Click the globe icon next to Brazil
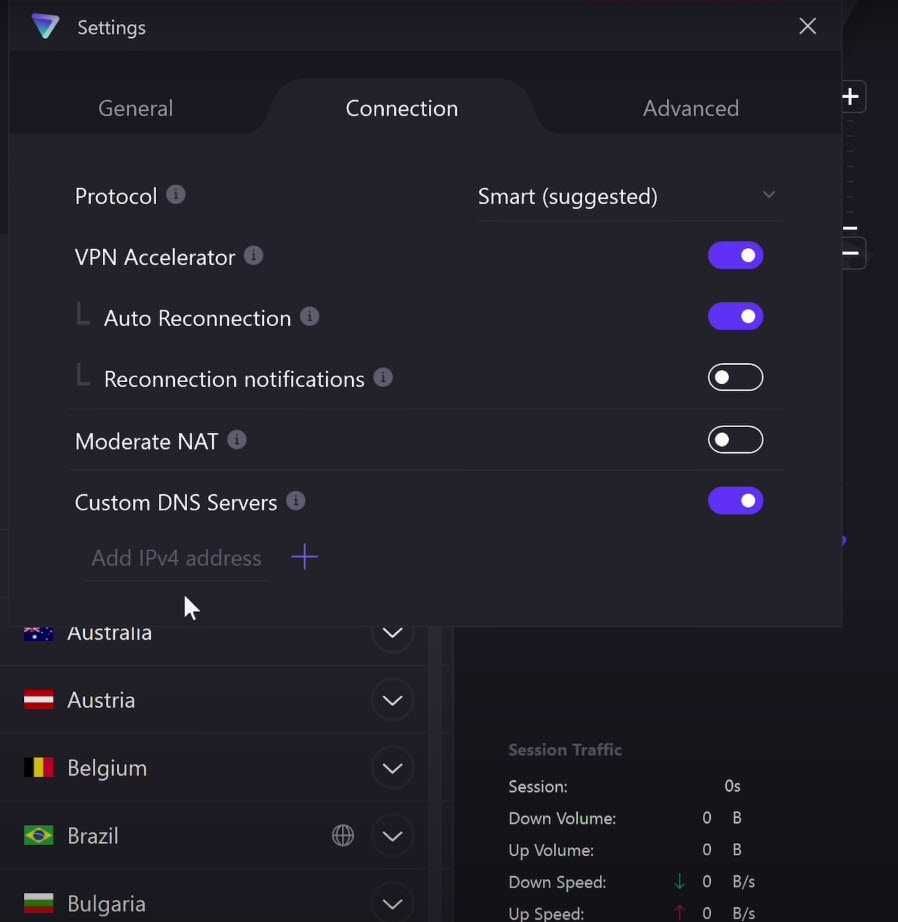Image resolution: width=898 pixels, height=922 pixels. point(343,835)
